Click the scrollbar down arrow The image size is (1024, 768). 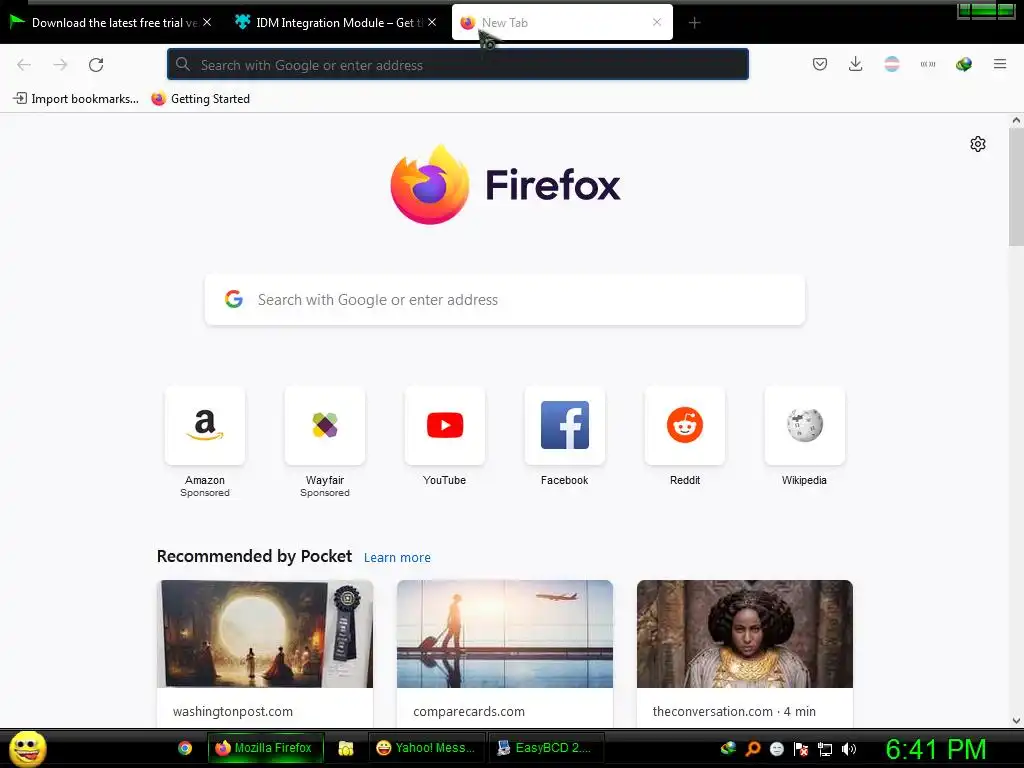1016,721
